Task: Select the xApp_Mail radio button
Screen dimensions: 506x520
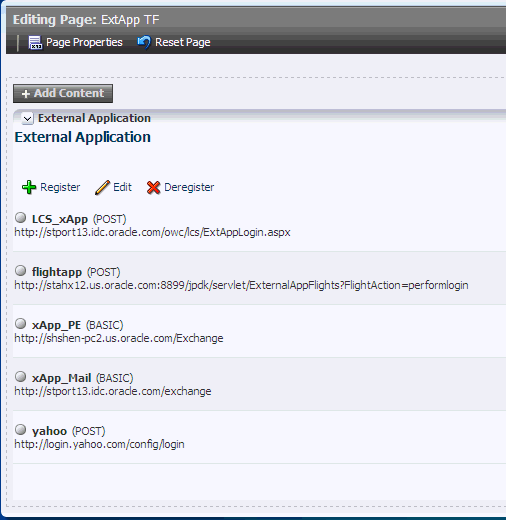Action: pyautogui.click(x=21, y=377)
